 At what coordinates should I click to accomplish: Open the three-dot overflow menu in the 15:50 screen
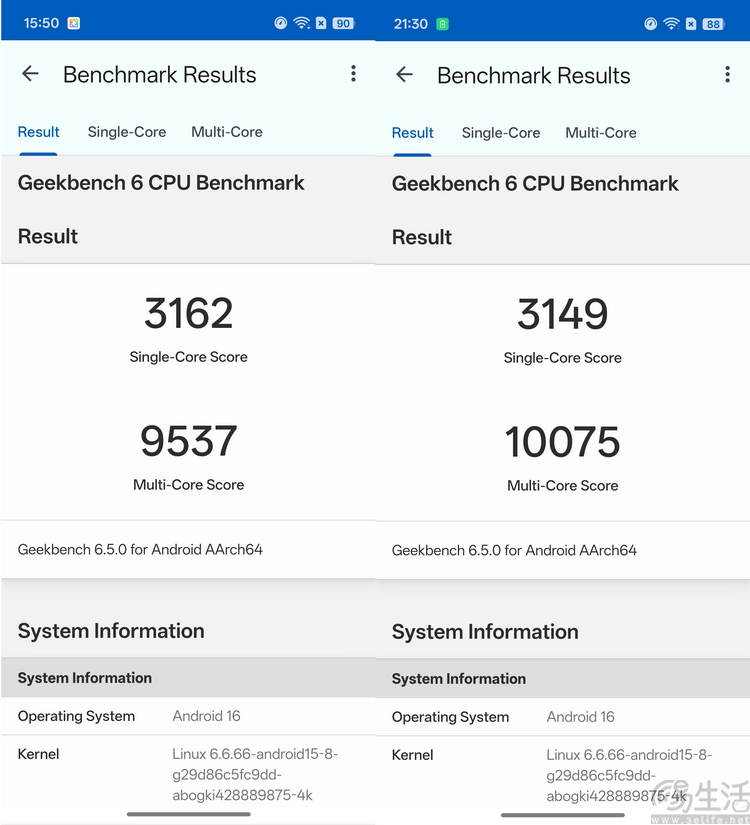click(353, 74)
